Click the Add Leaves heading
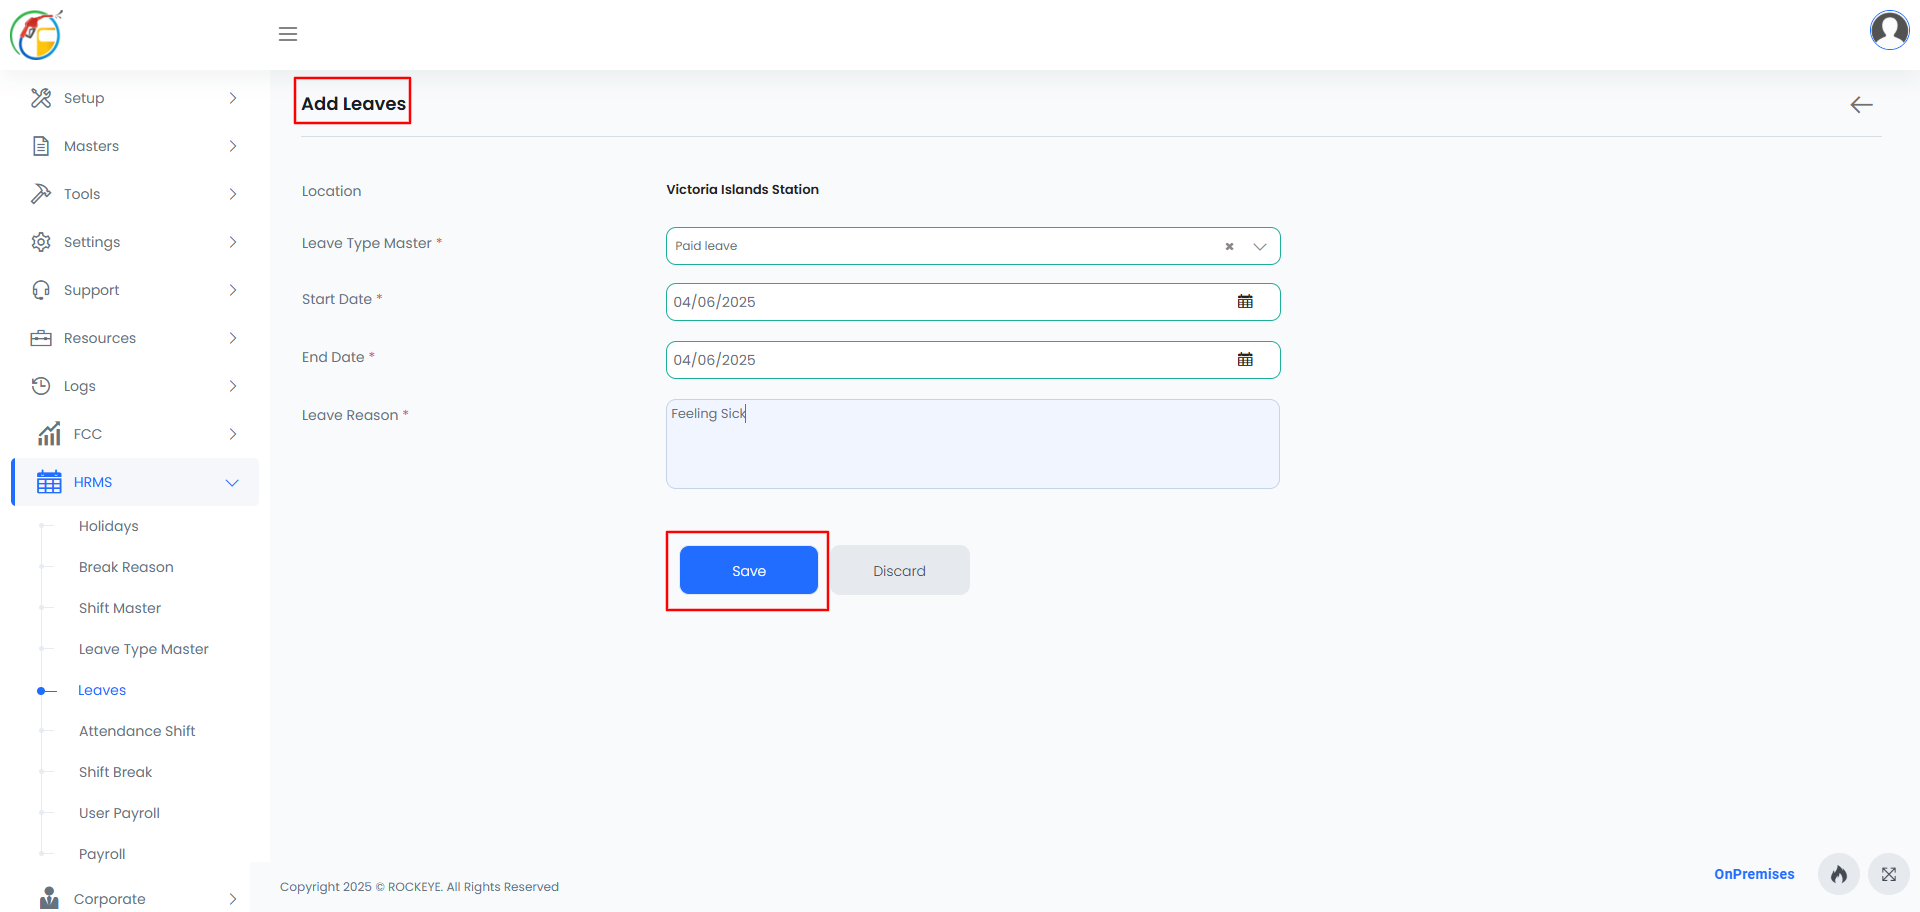 point(354,103)
